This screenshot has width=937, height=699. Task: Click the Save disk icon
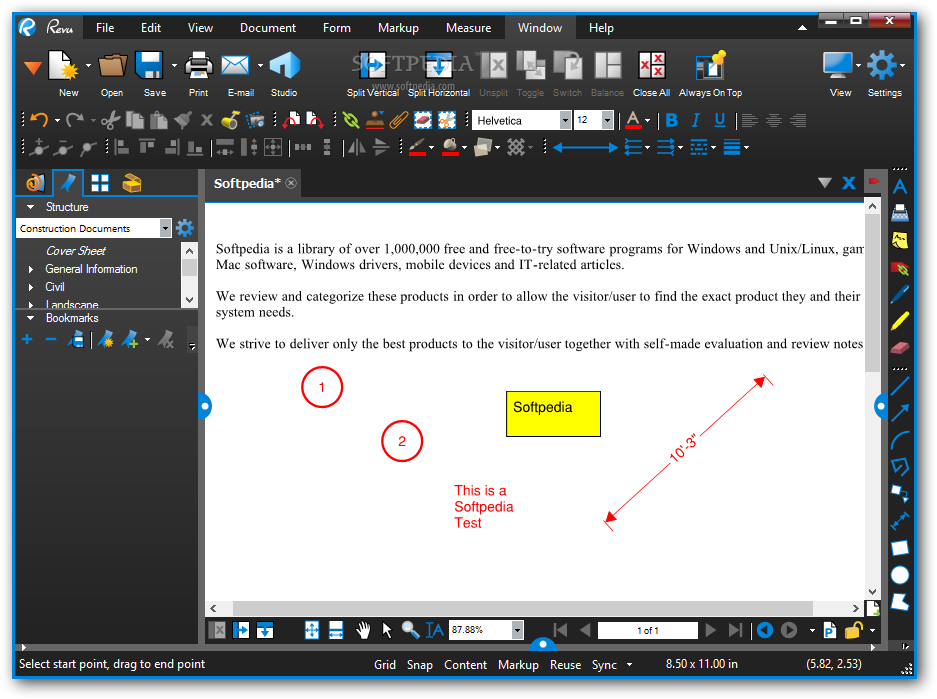tap(149, 66)
